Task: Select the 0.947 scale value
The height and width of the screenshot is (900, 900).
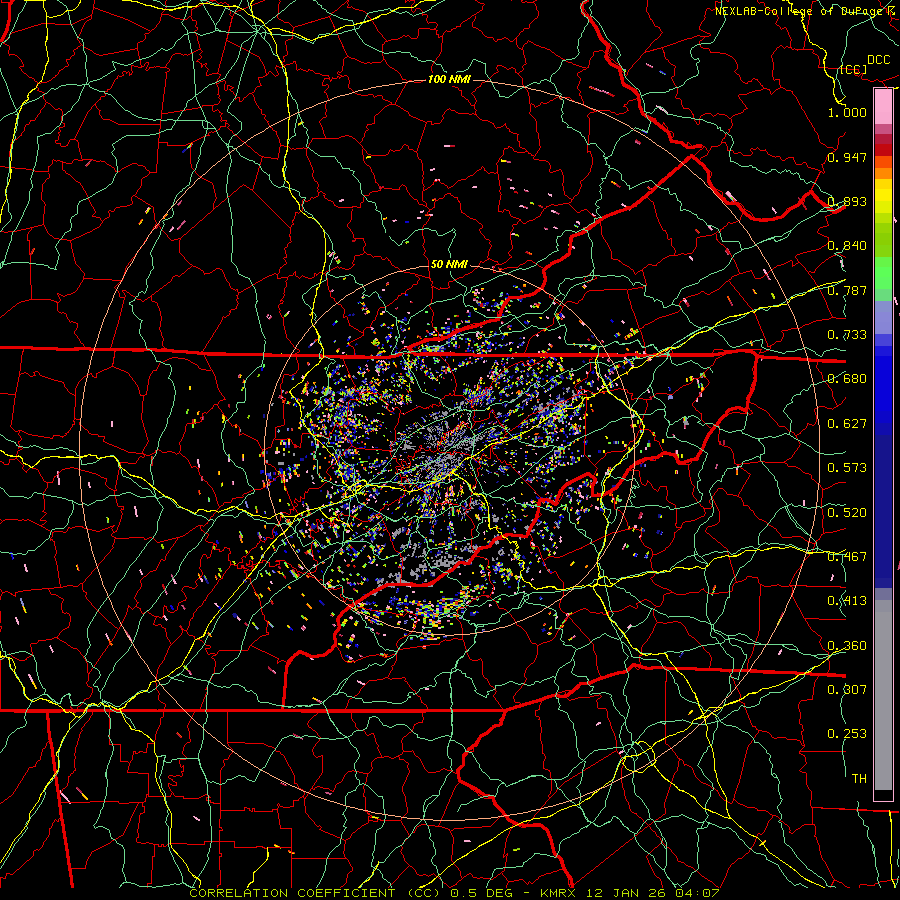Action: [x=847, y=157]
